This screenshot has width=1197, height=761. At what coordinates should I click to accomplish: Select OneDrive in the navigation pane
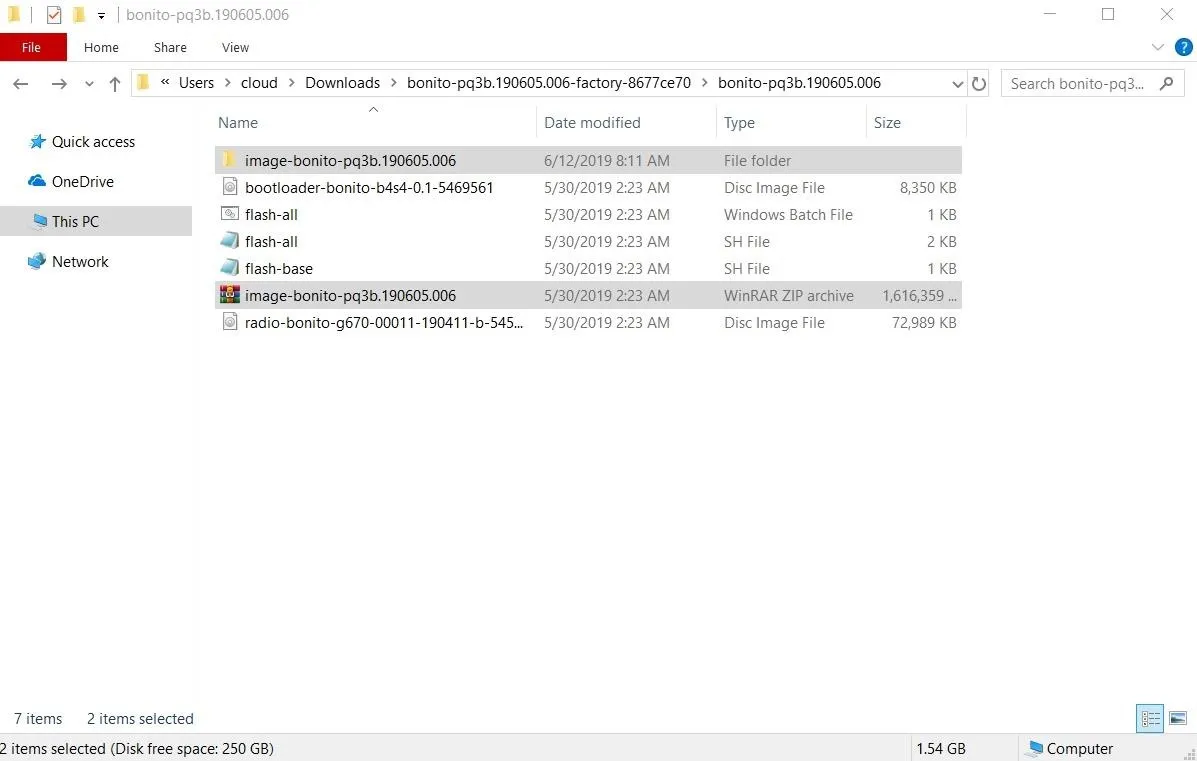82,181
